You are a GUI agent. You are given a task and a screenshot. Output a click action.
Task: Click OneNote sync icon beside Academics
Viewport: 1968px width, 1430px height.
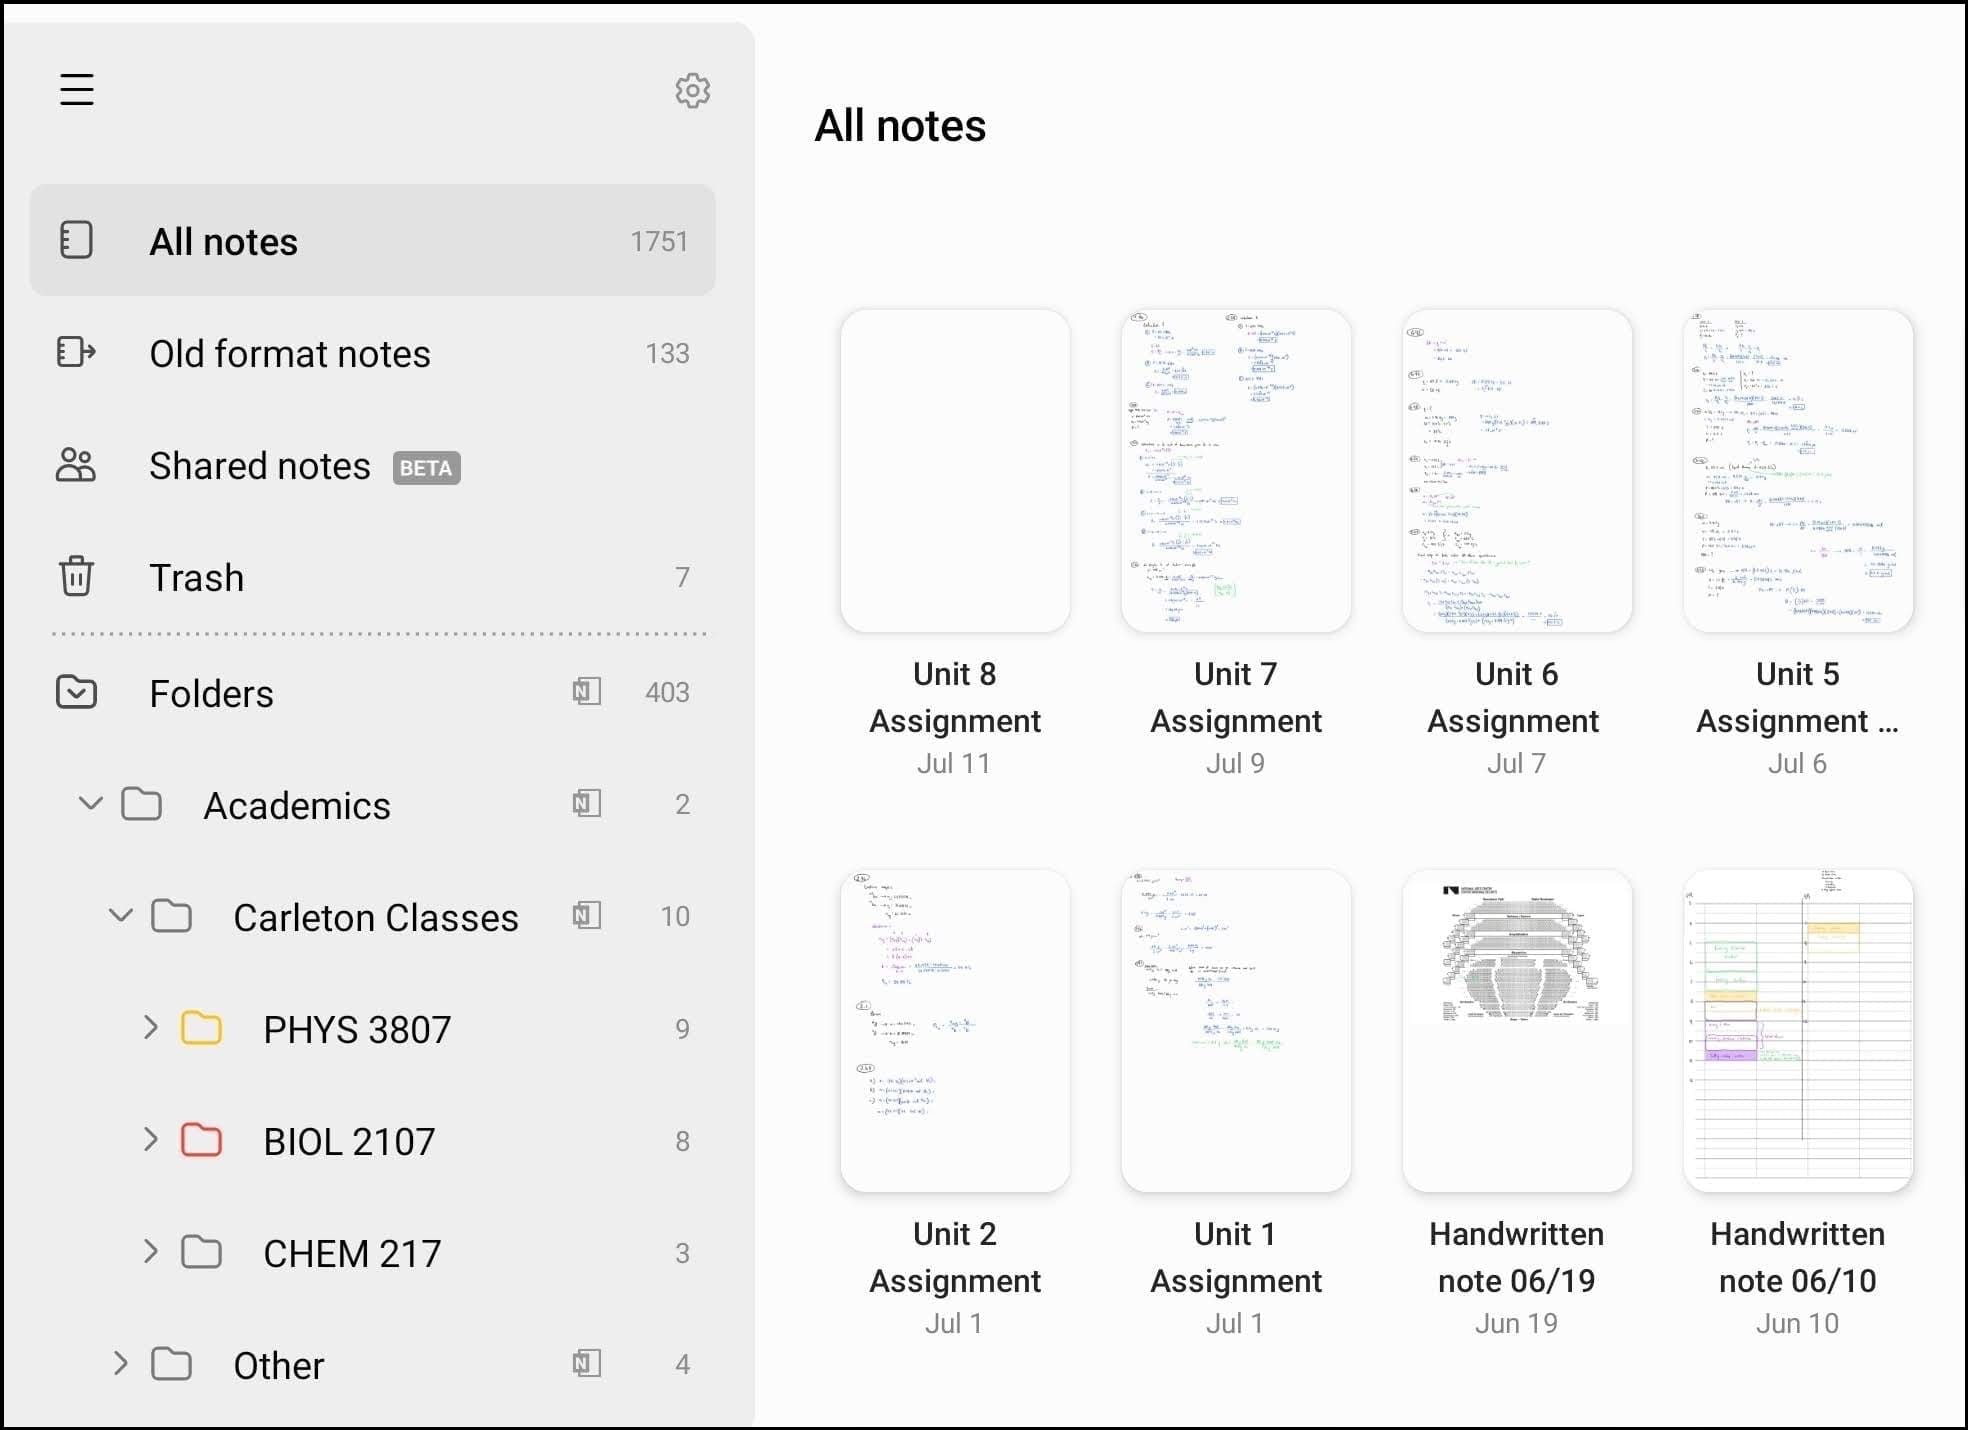586,804
